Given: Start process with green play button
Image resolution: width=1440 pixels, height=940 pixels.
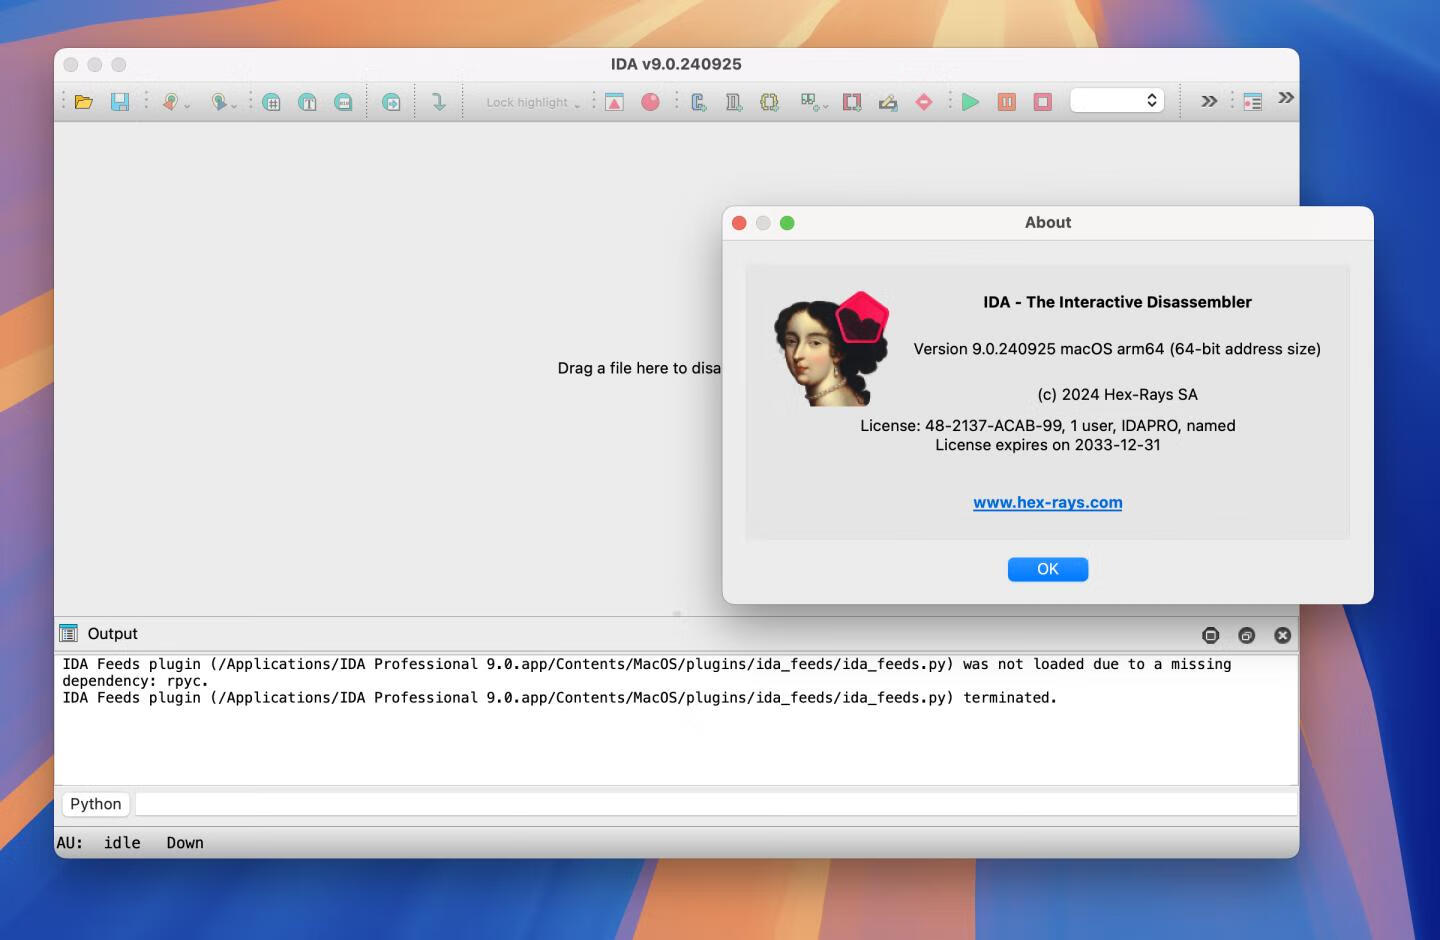Looking at the screenshot, I should (x=970, y=102).
